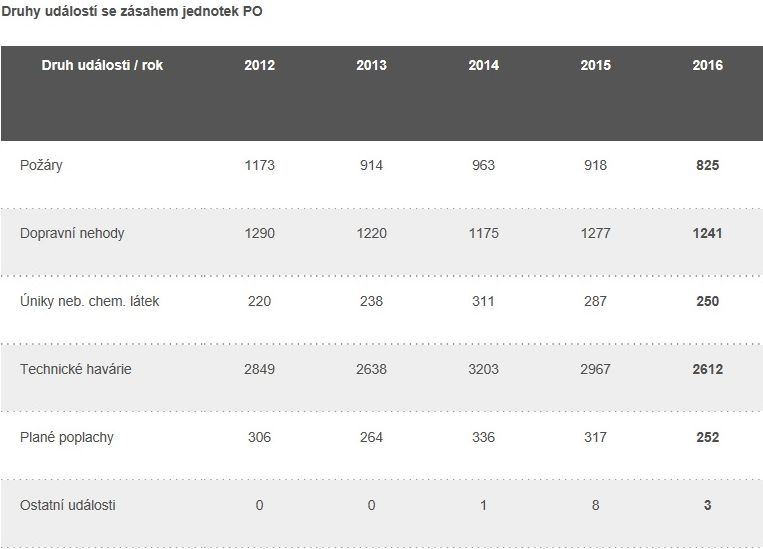Select the Dopravní nehody row label
The width and height of the screenshot is (763, 549).
[x=72, y=234]
